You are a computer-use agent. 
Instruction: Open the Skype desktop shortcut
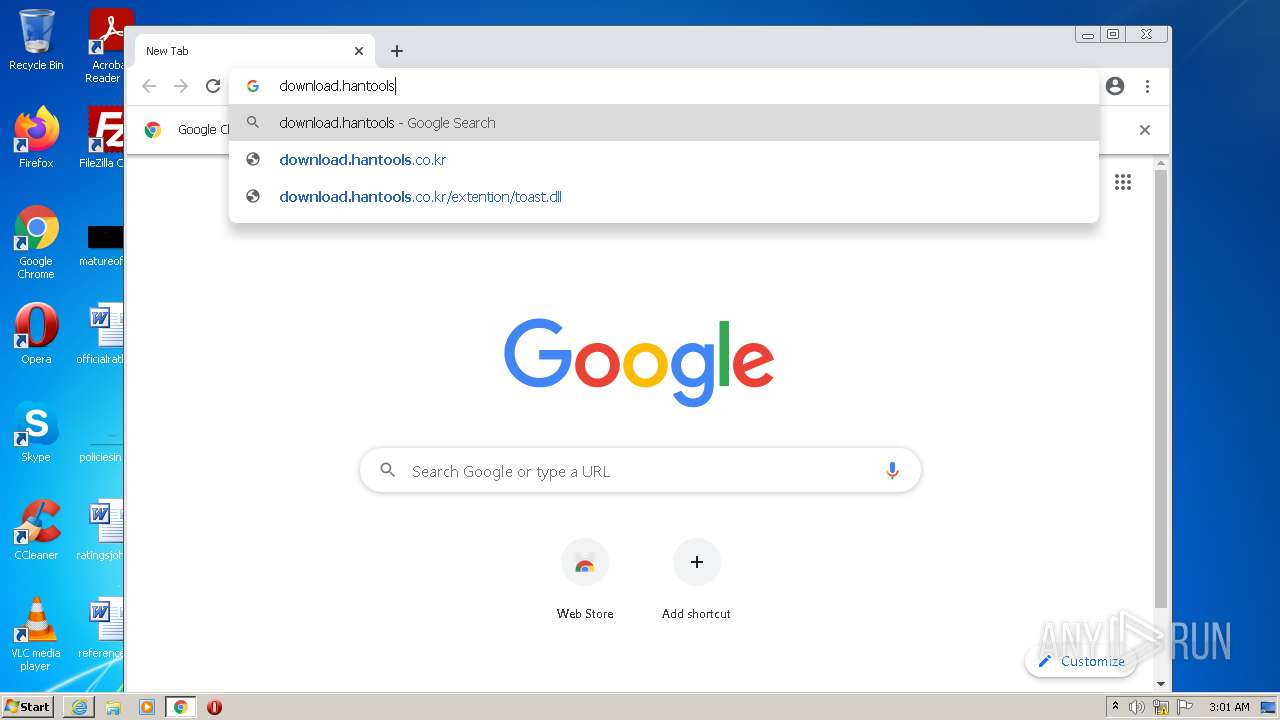click(x=36, y=431)
